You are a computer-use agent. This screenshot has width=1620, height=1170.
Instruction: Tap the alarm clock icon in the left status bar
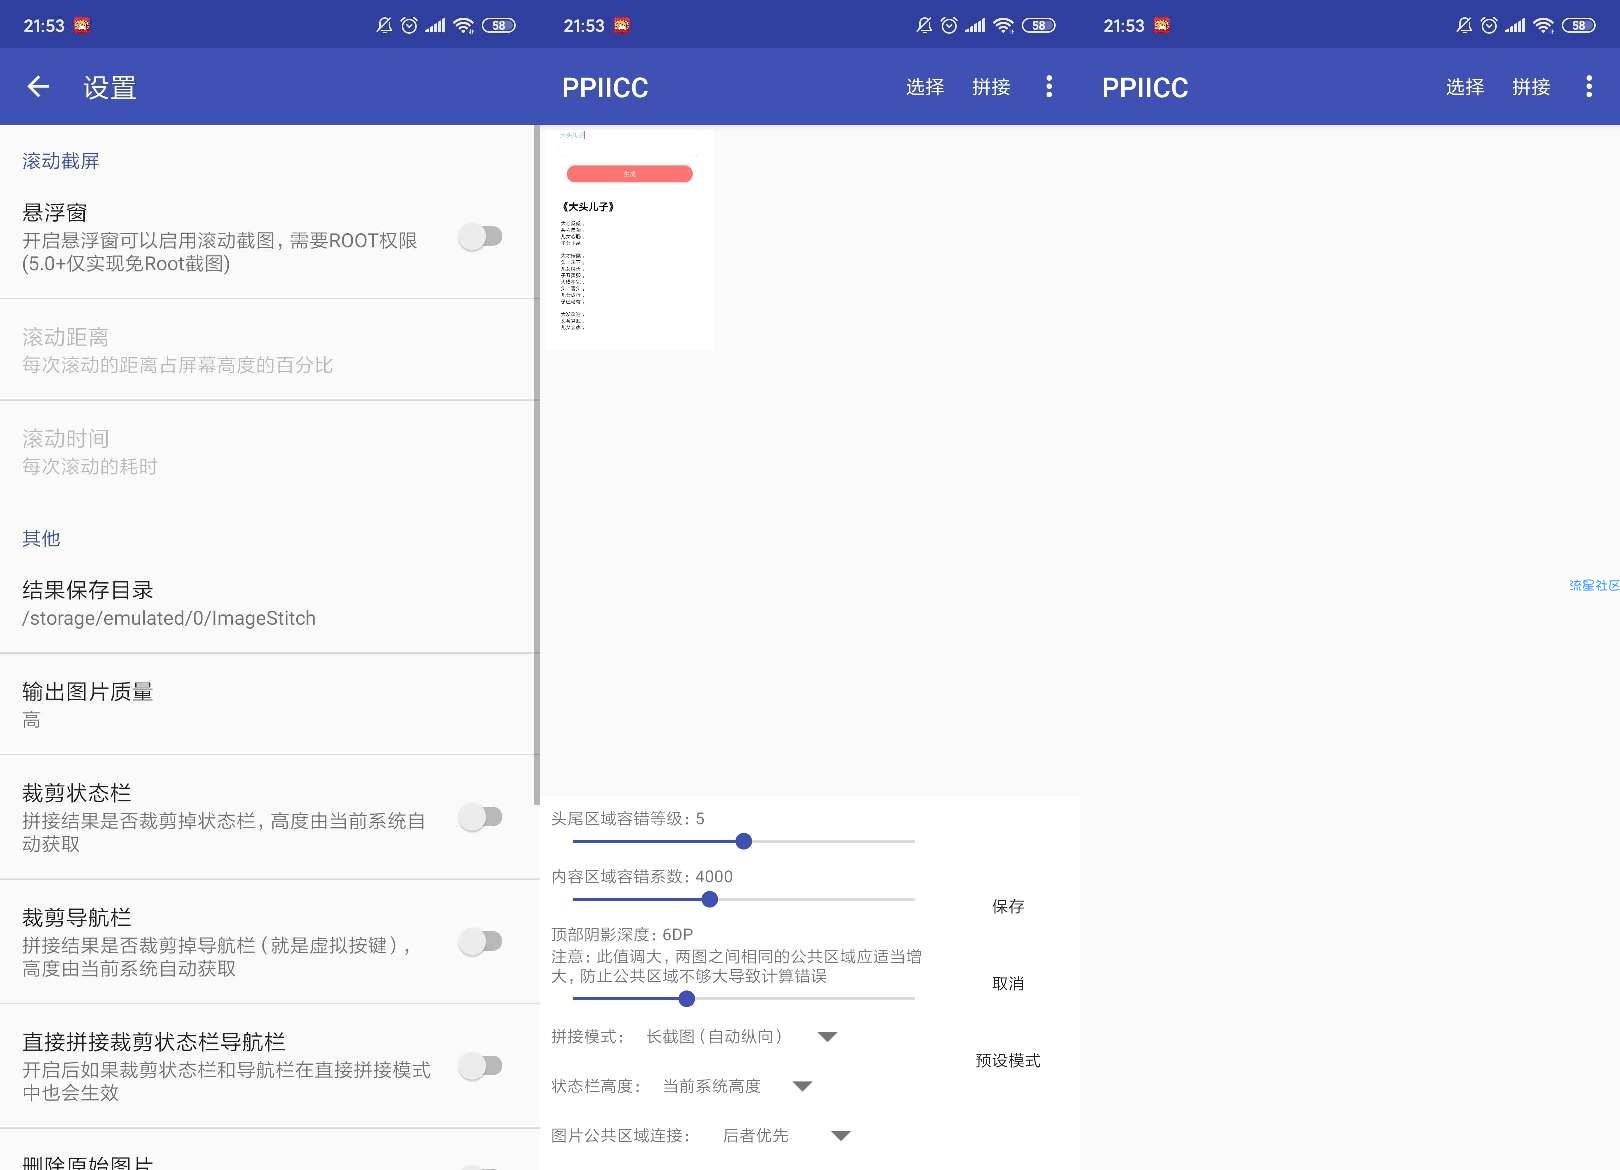tap(409, 25)
